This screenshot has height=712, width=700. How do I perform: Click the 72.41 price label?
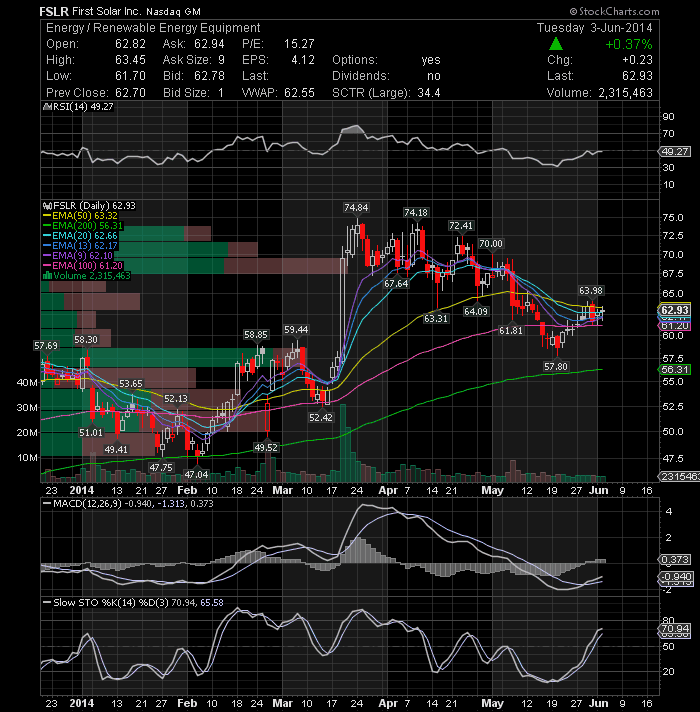460,226
